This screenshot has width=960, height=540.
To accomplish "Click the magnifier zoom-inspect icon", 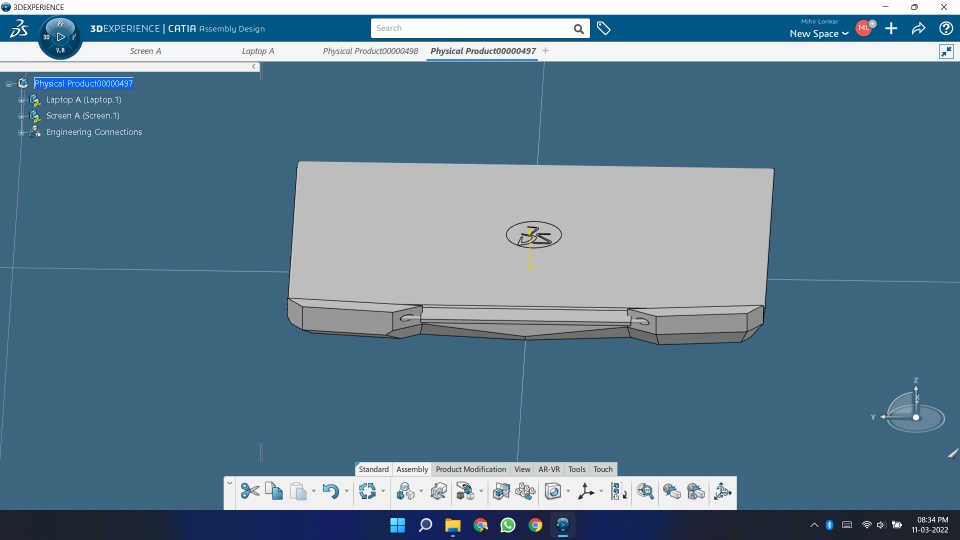I will (x=645, y=491).
